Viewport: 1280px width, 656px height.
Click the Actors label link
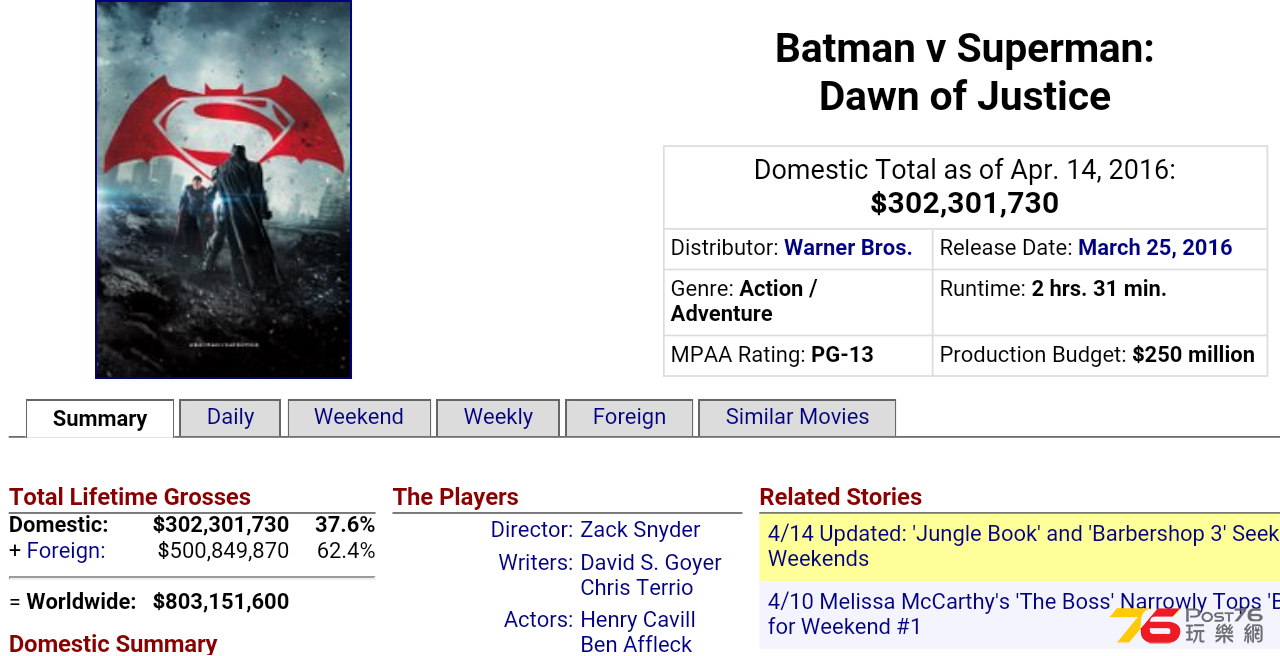(538, 620)
